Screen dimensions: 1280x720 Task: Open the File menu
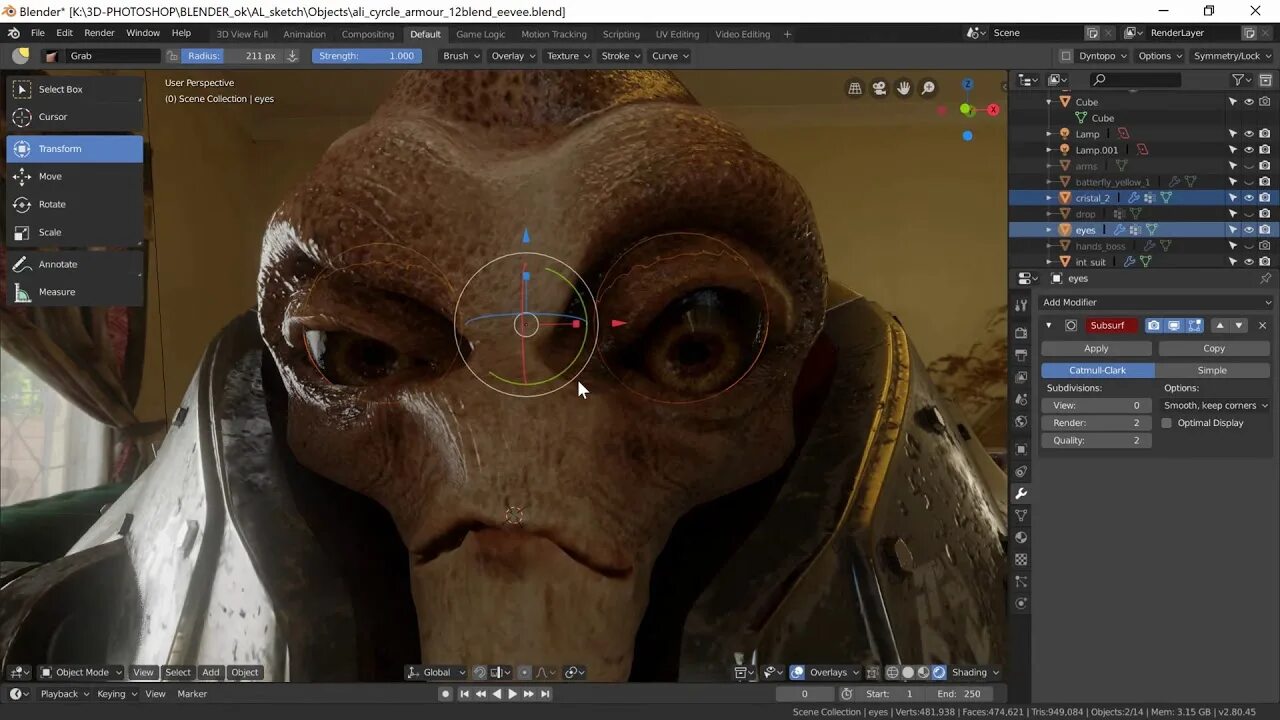[x=37, y=33]
